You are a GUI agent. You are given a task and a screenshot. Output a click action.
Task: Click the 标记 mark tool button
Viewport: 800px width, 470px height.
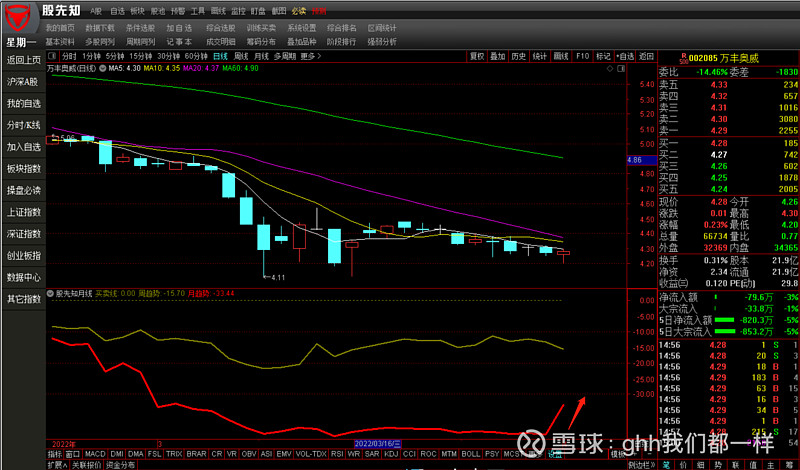[x=603, y=57]
